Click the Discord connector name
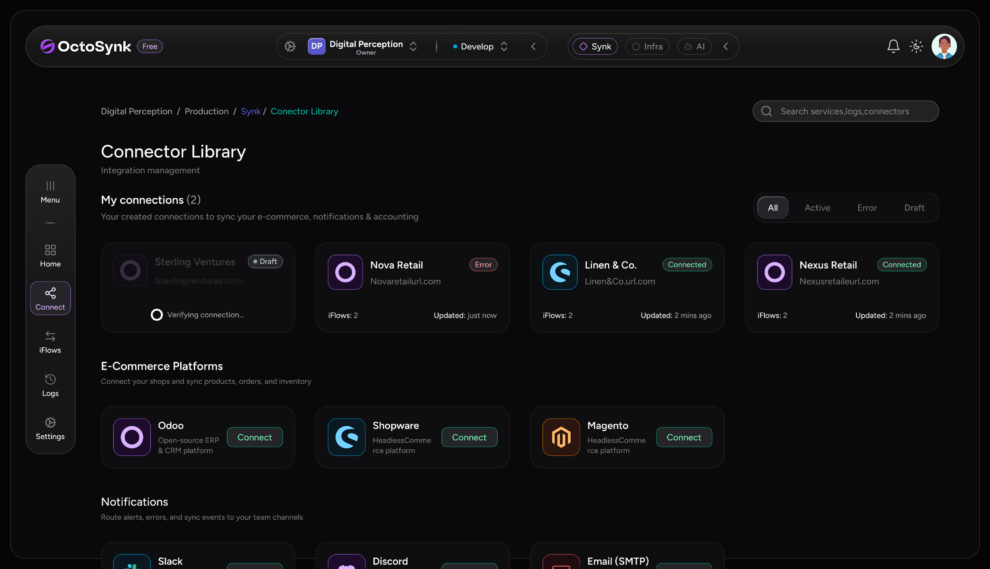Screen dimensions: 990x569 (390, 561)
